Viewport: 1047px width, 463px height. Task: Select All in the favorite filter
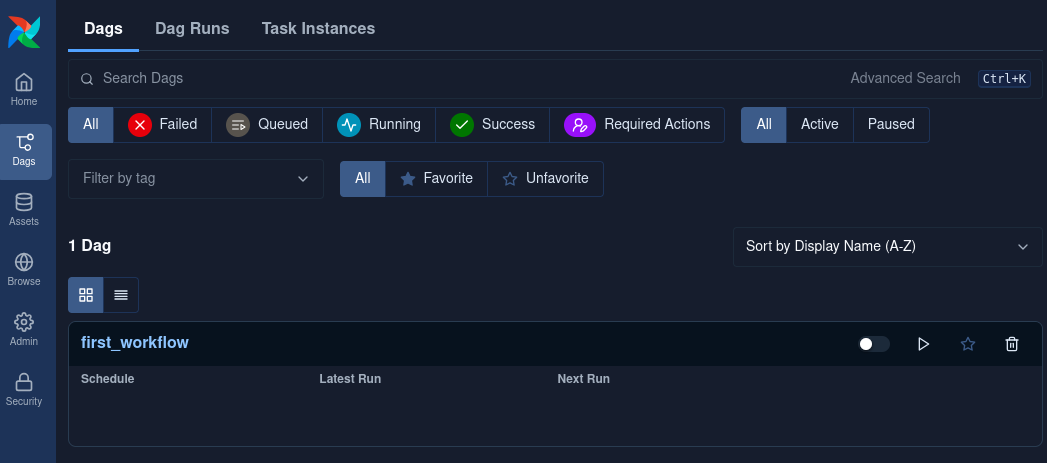[363, 178]
